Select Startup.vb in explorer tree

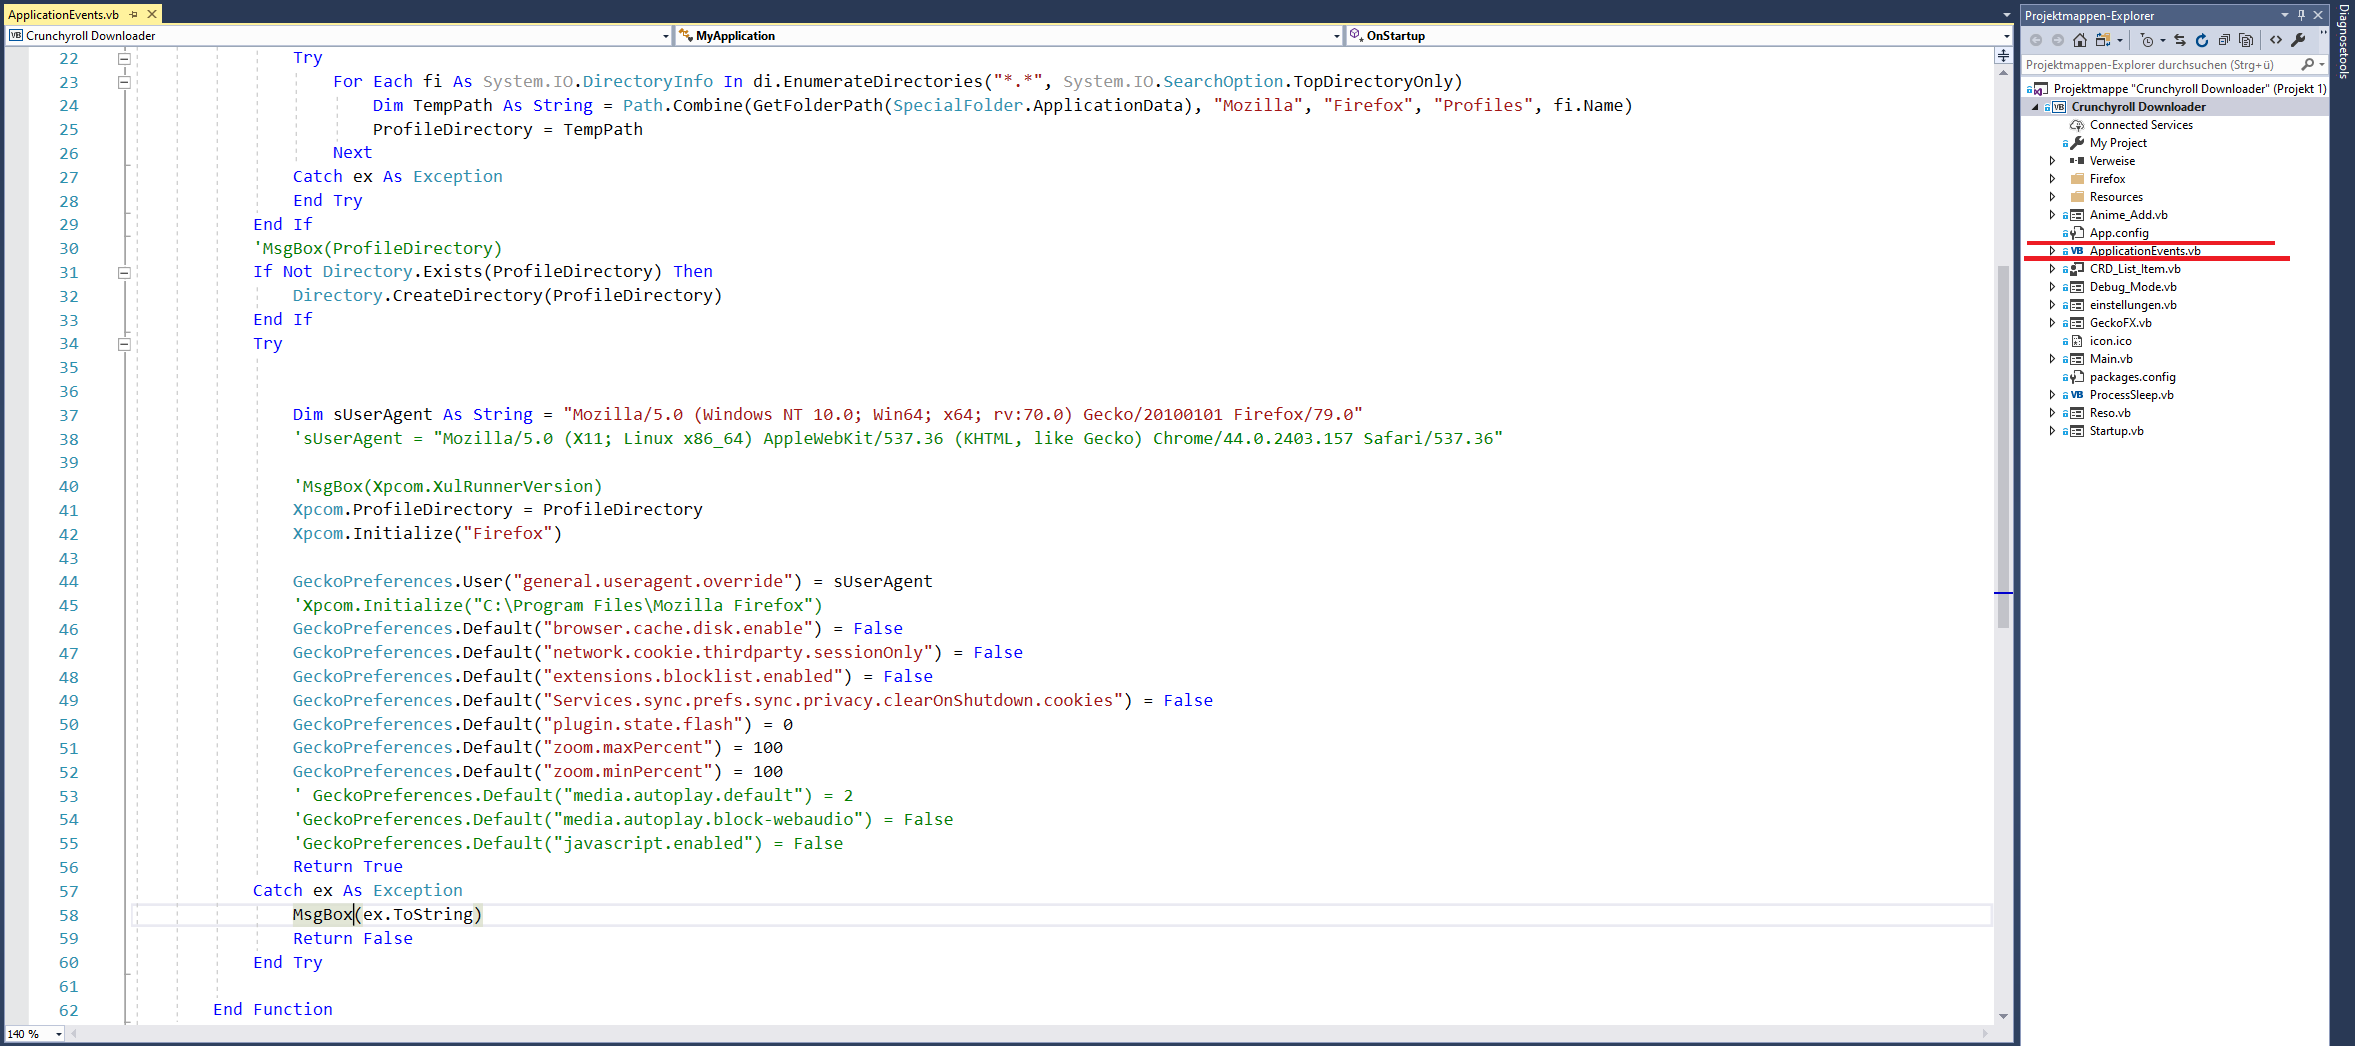2116,431
